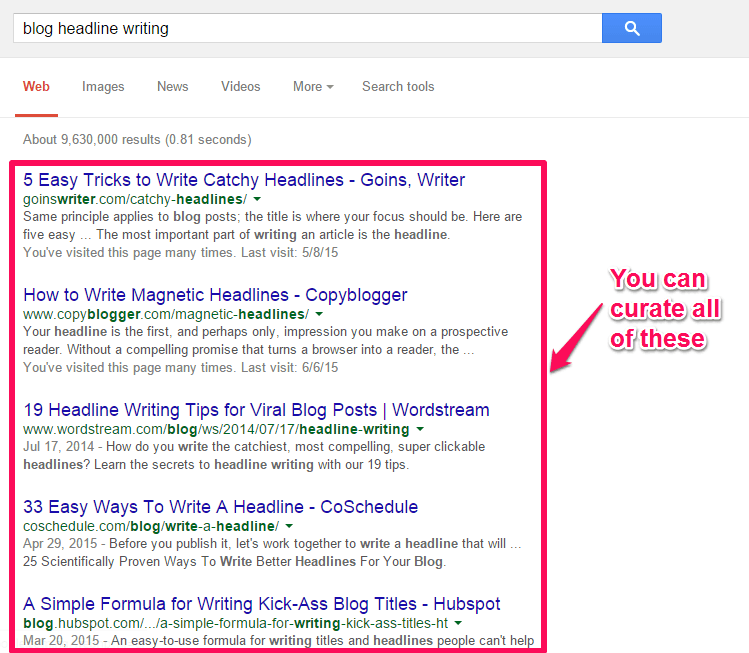
Task: Switch to the Images tab
Action: (x=103, y=86)
